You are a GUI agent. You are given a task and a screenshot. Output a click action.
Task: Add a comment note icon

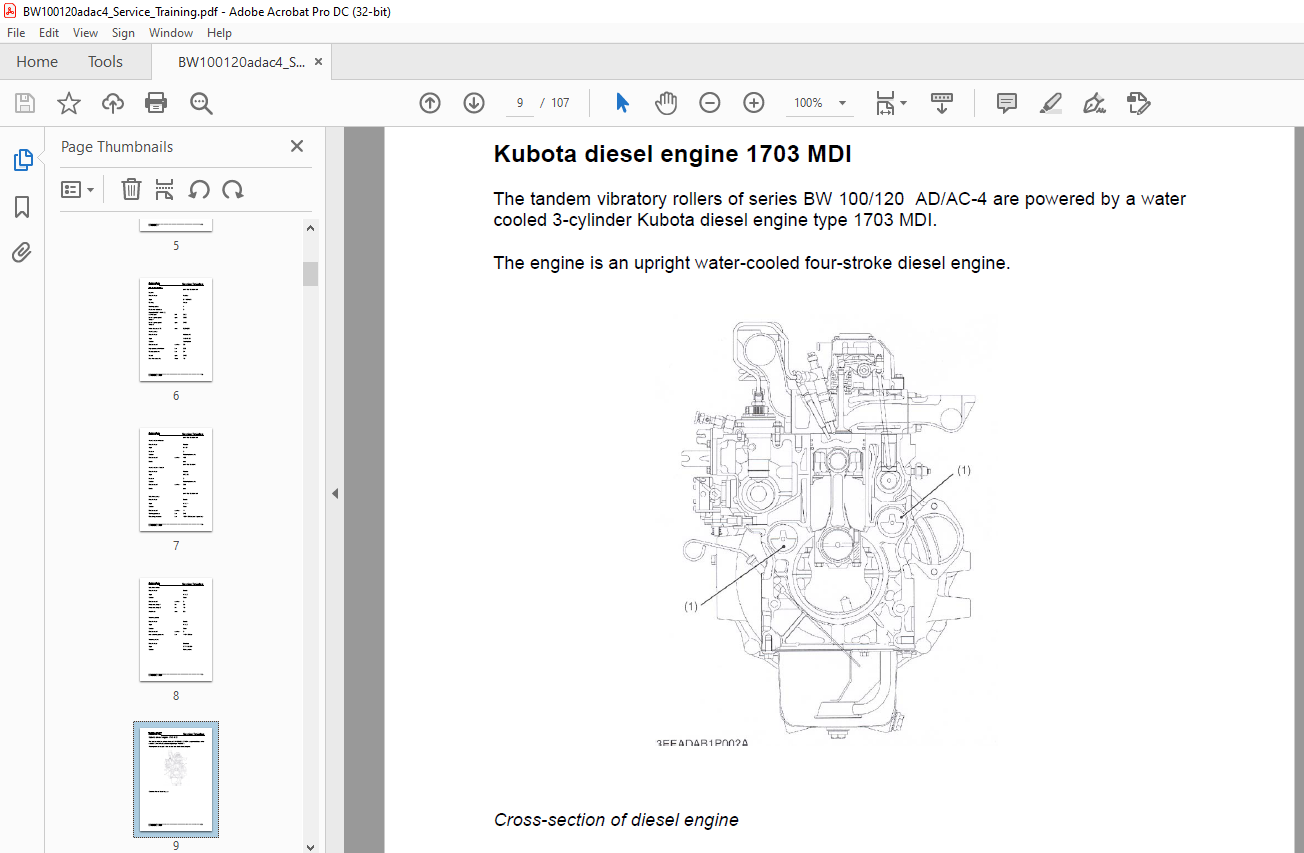click(1006, 103)
